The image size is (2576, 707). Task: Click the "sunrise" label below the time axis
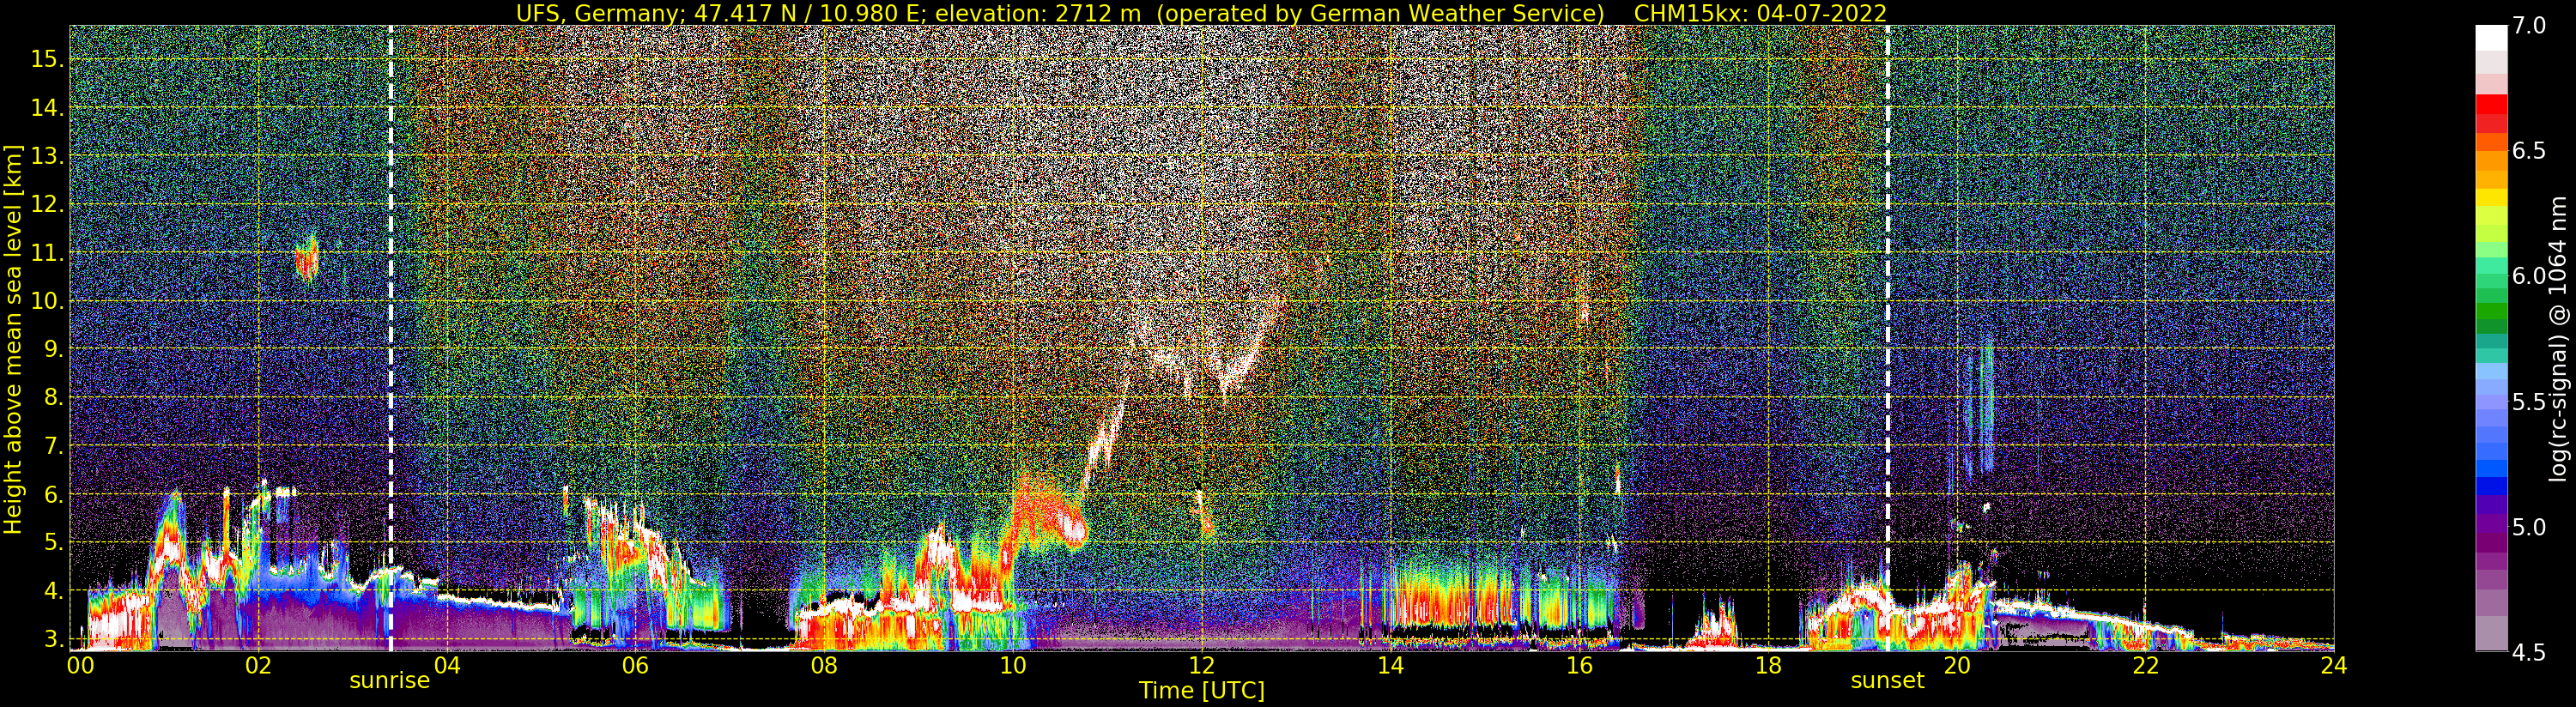tap(389, 681)
